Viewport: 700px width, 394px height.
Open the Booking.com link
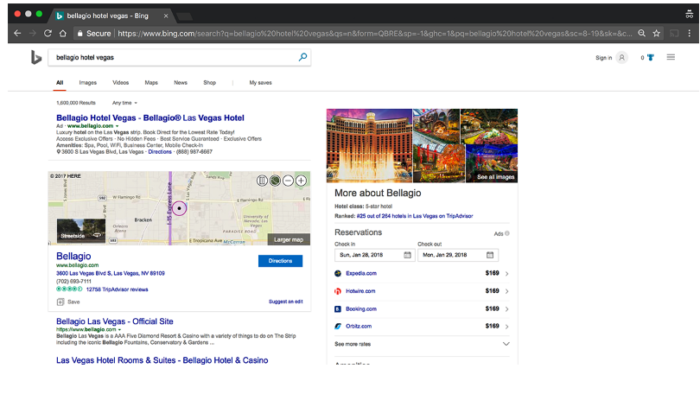[361, 309]
